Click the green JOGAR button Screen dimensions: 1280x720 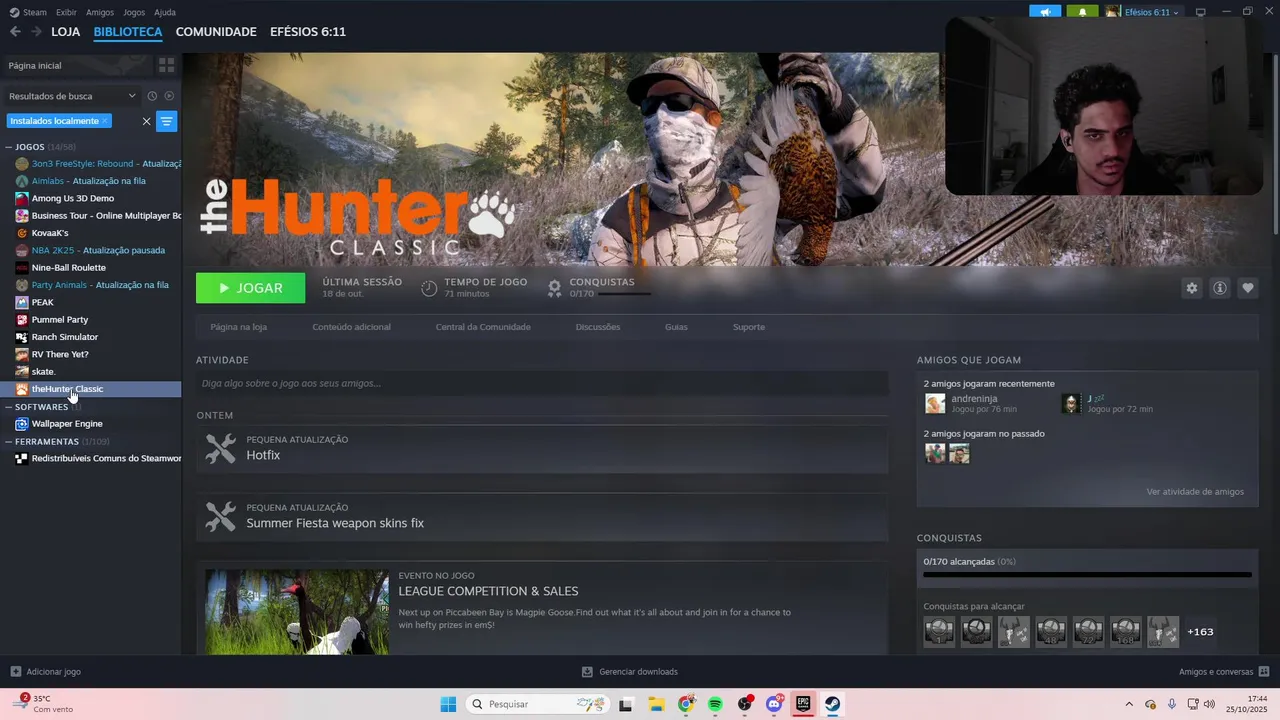click(x=251, y=288)
